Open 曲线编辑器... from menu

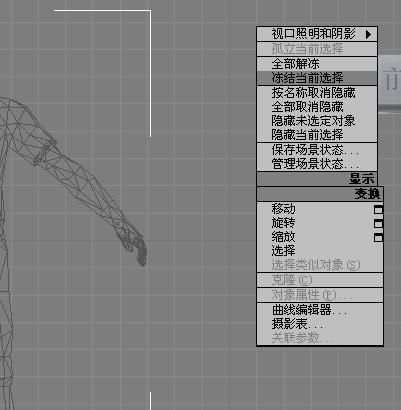pos(320,310)
